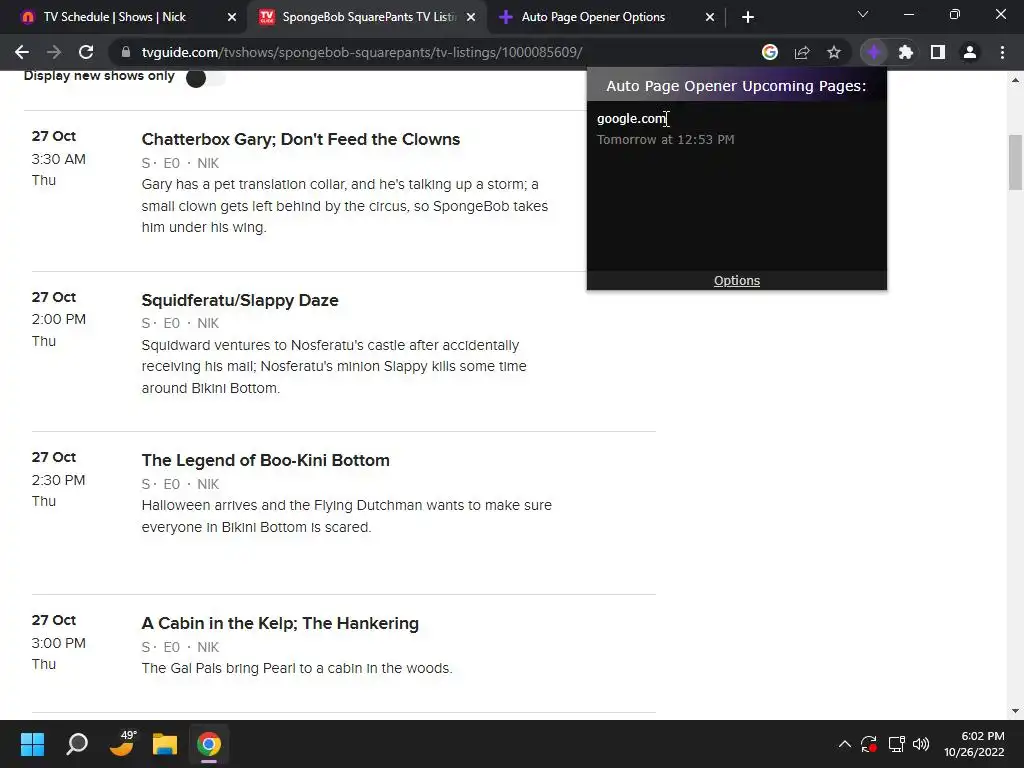The width and height of the screenshot is (1024, 768).
Task: Close the TV Schedule Nick tab
Action: point(232,18)
